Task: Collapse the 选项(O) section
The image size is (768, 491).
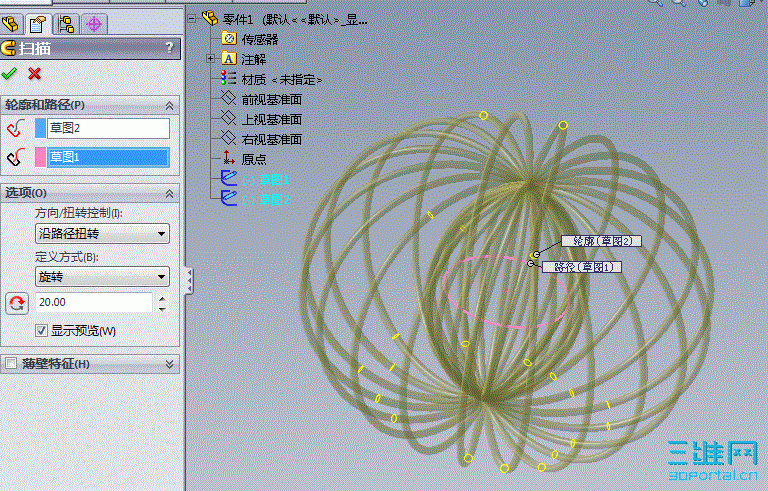Action: click(169, 194)
